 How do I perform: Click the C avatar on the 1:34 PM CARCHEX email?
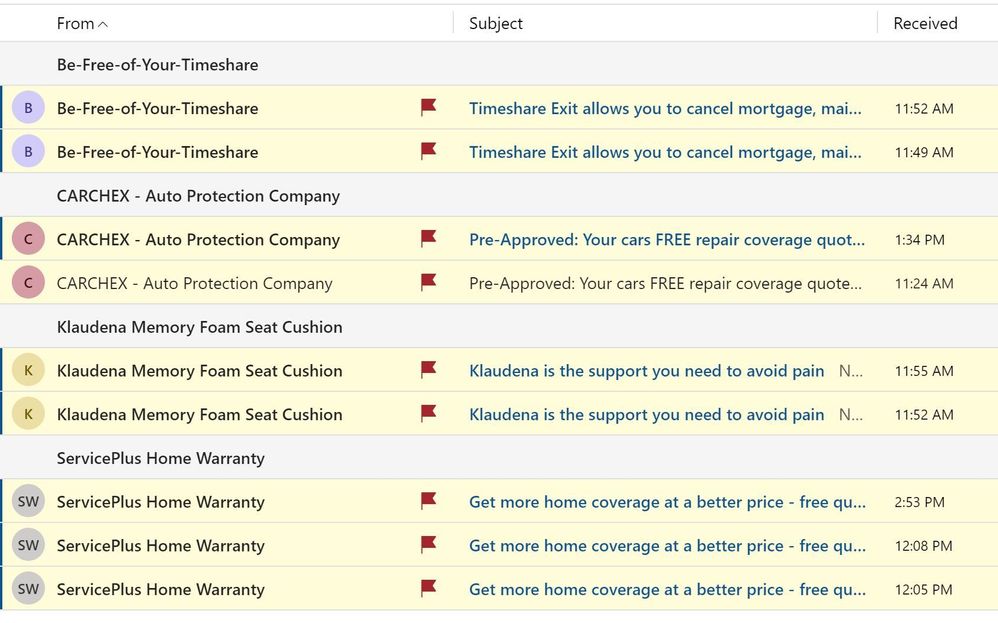(x=28, y=239)
